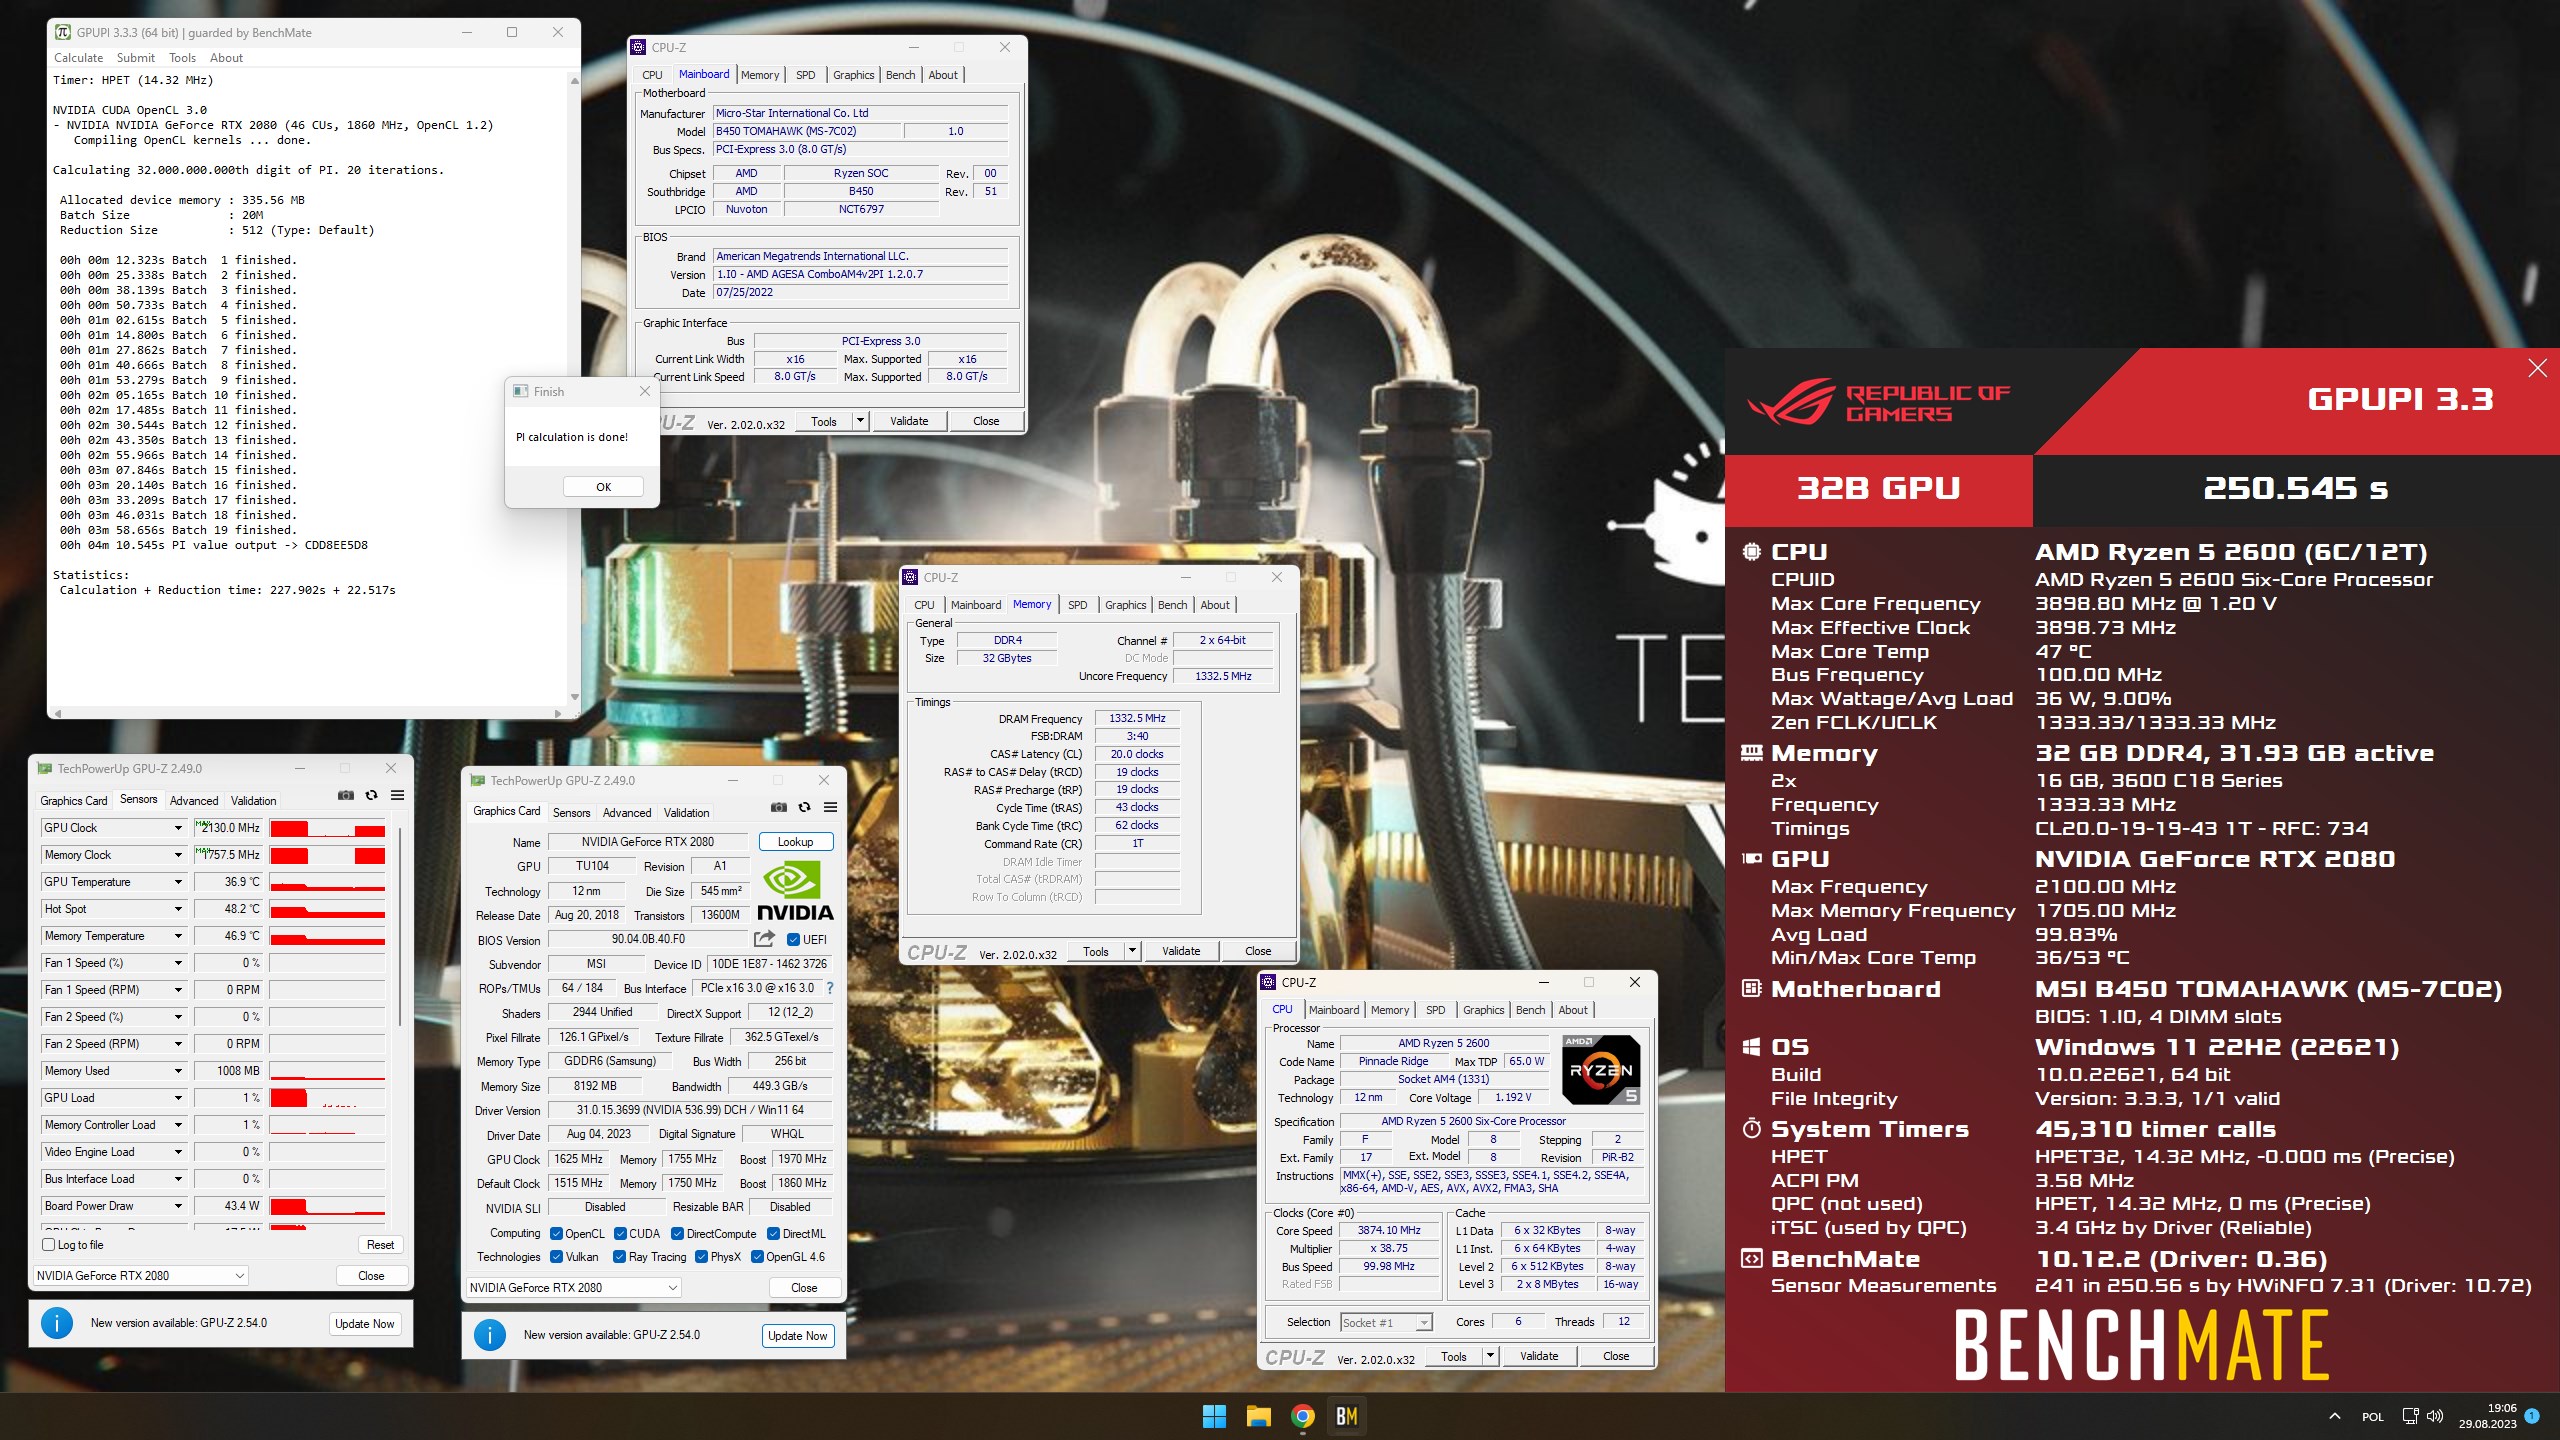Toggle the DirectML checkbox
This screenshot has height=1440, width=2560.
pos(773,1233)
